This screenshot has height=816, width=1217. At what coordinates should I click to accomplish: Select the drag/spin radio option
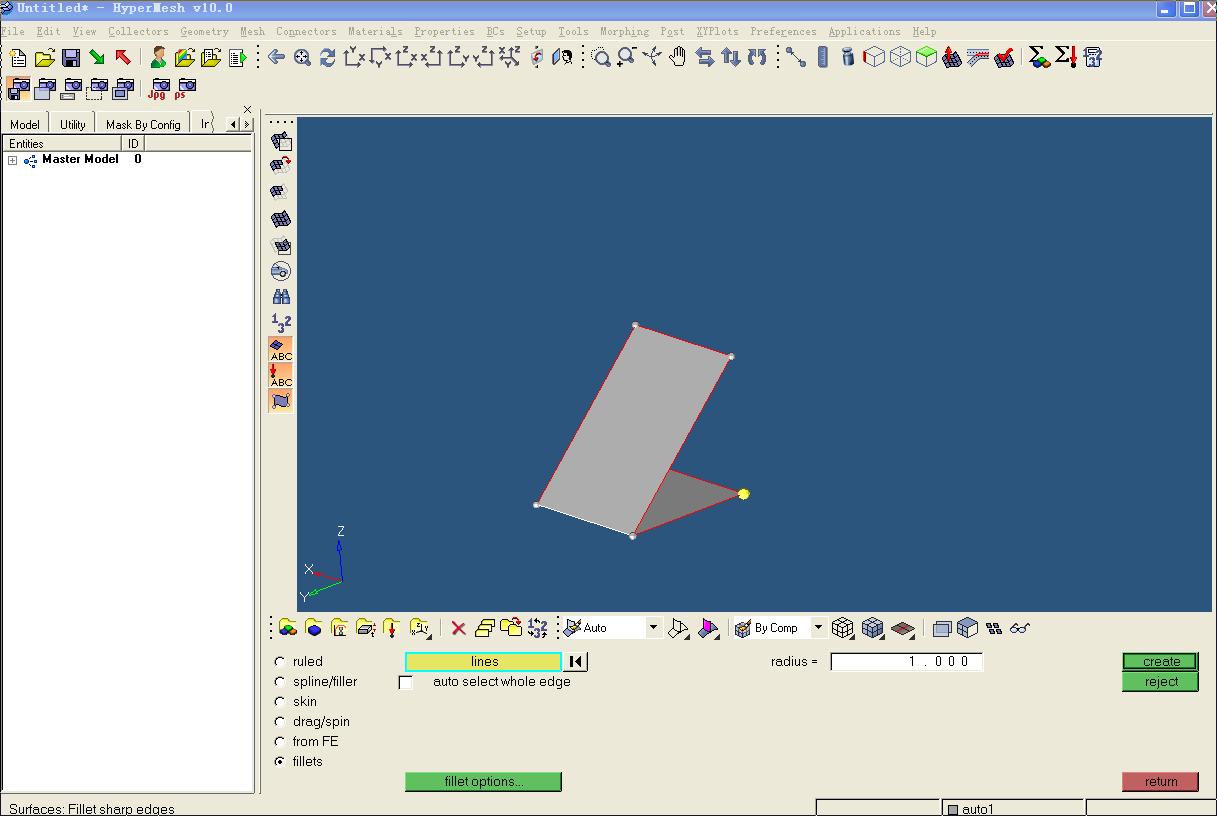pos(280,722)
